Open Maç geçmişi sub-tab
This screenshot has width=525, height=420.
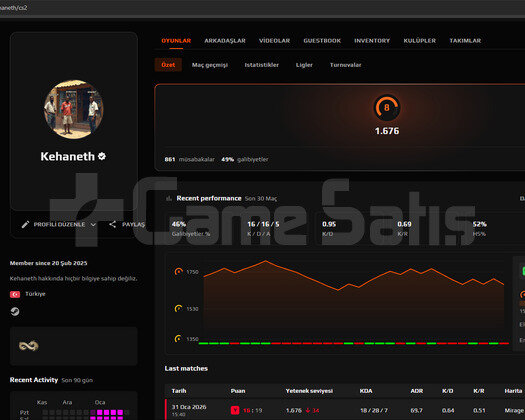point(210,65)
